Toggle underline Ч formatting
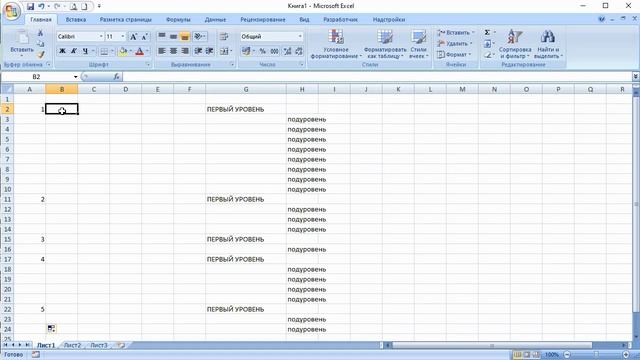 click(x=85, y=51)
